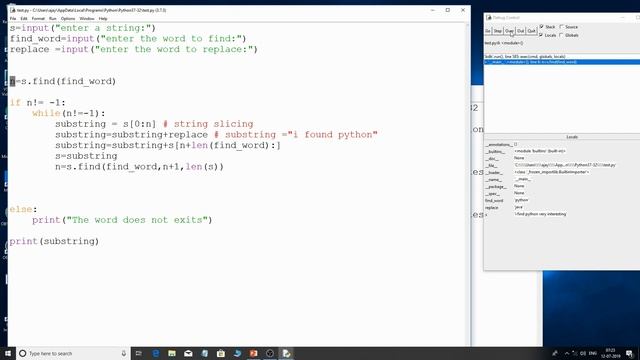640x360 pixels.
Task: Click the 'while(n!=-1):' code line
Action: click(x=69, y=113)
